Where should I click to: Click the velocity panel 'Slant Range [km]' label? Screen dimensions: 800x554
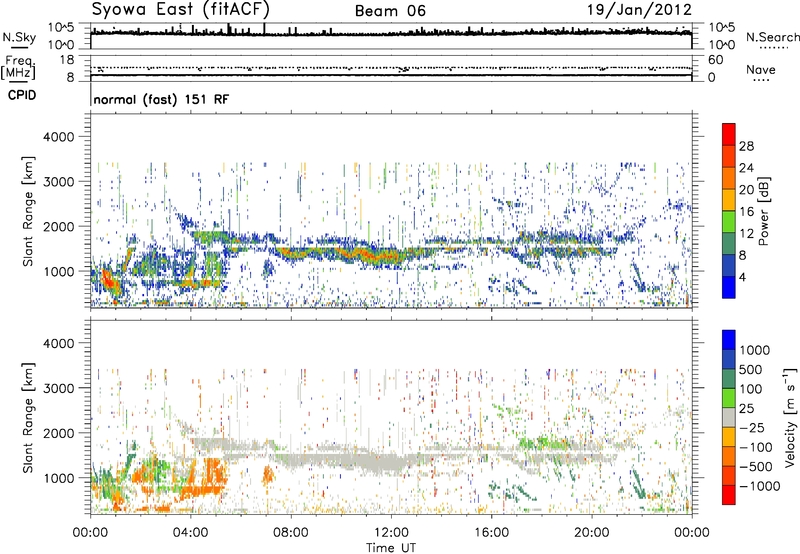(28, 418)
